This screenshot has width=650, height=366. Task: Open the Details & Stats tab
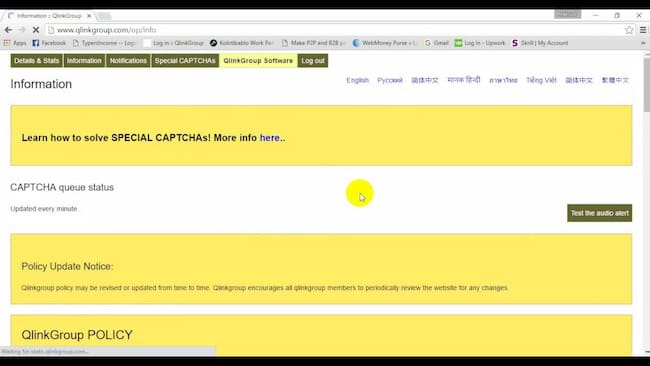click(36, 61)
